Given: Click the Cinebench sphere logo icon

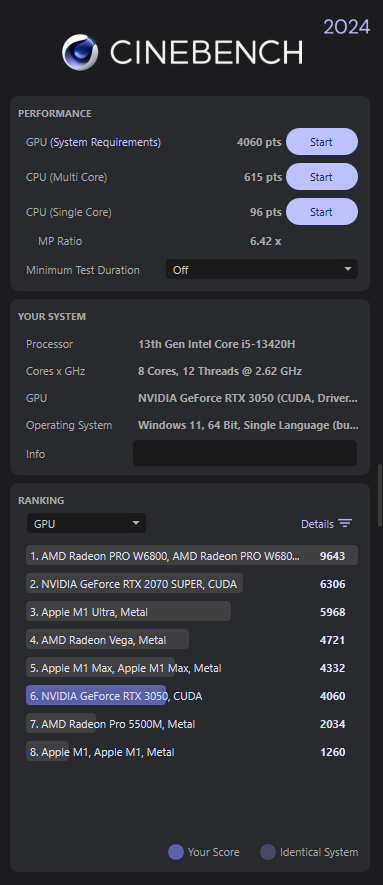Looking at the screenshot, I should coord(80,52).
